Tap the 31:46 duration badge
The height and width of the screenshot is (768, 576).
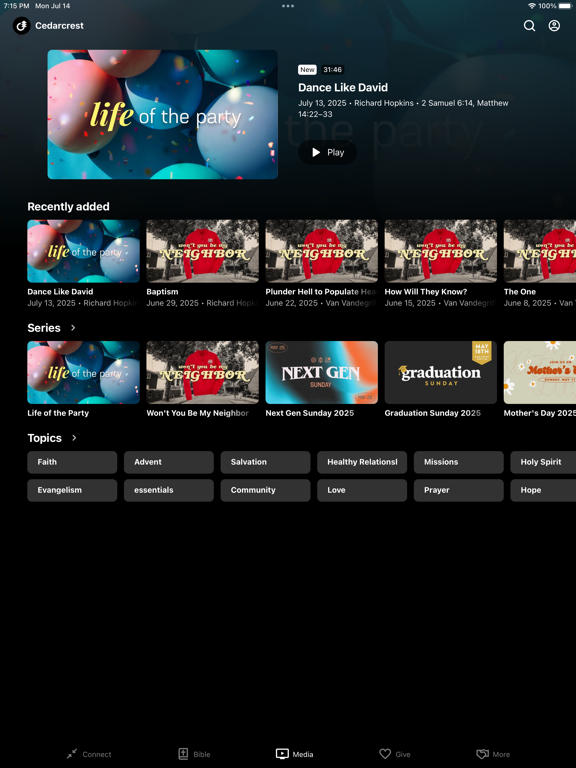pos(332,70)
